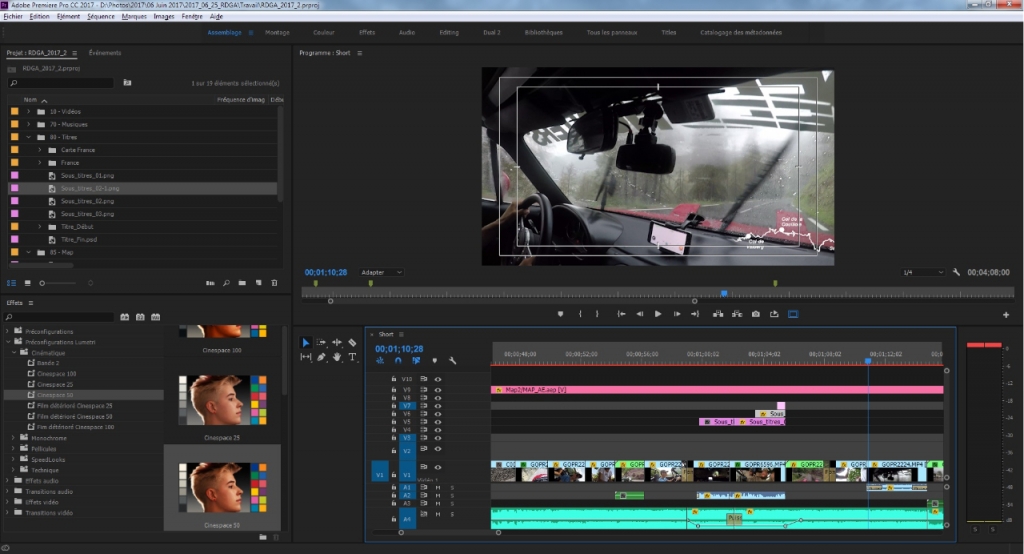This screenshot has height=554, width=1024.
Task: Open the 1/4 playback resolution dropdown
Action: (x=923, y=272)
